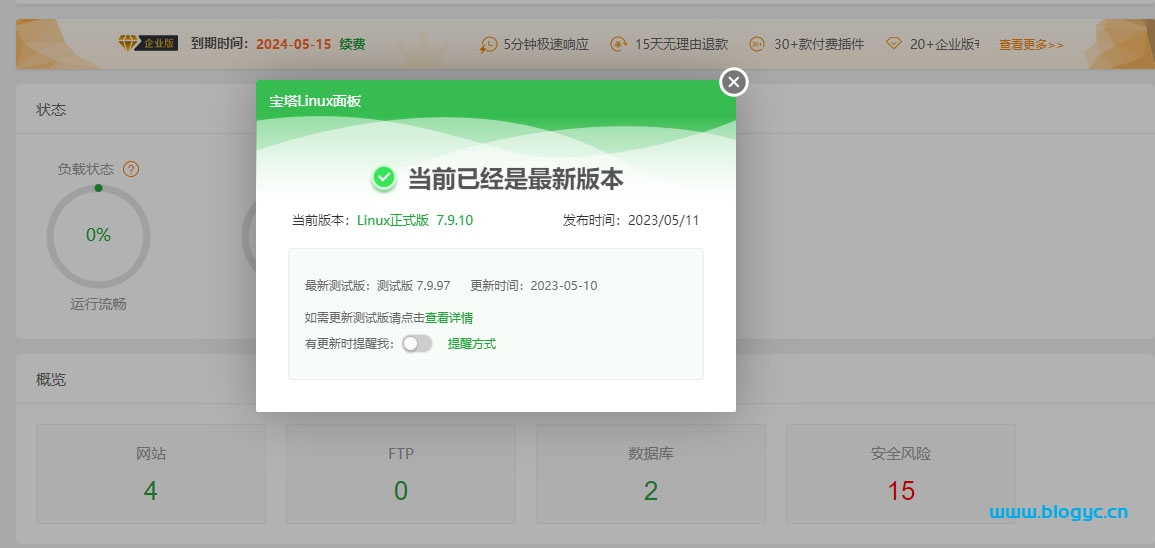Click the Linux正式版 7.9.10 version text

(415, 220)
